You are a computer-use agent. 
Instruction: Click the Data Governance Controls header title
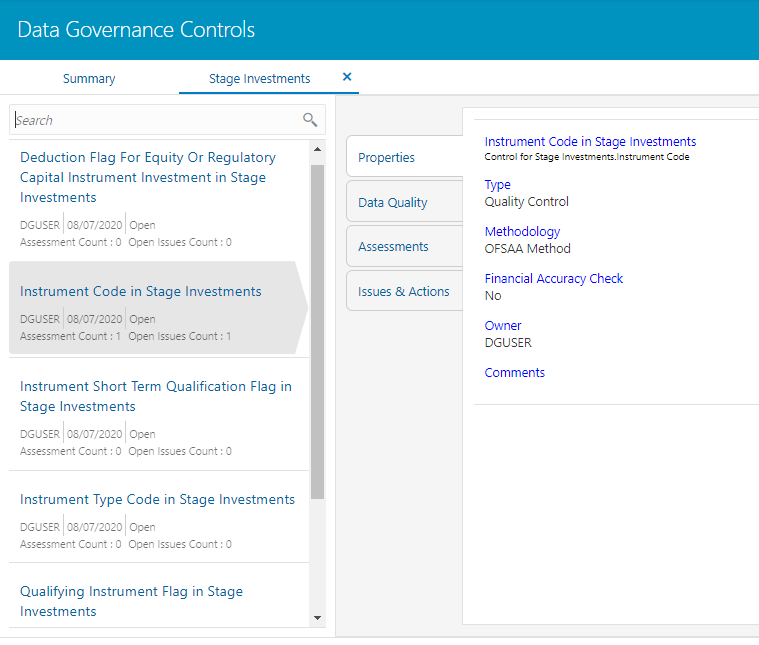click(136, 30)
